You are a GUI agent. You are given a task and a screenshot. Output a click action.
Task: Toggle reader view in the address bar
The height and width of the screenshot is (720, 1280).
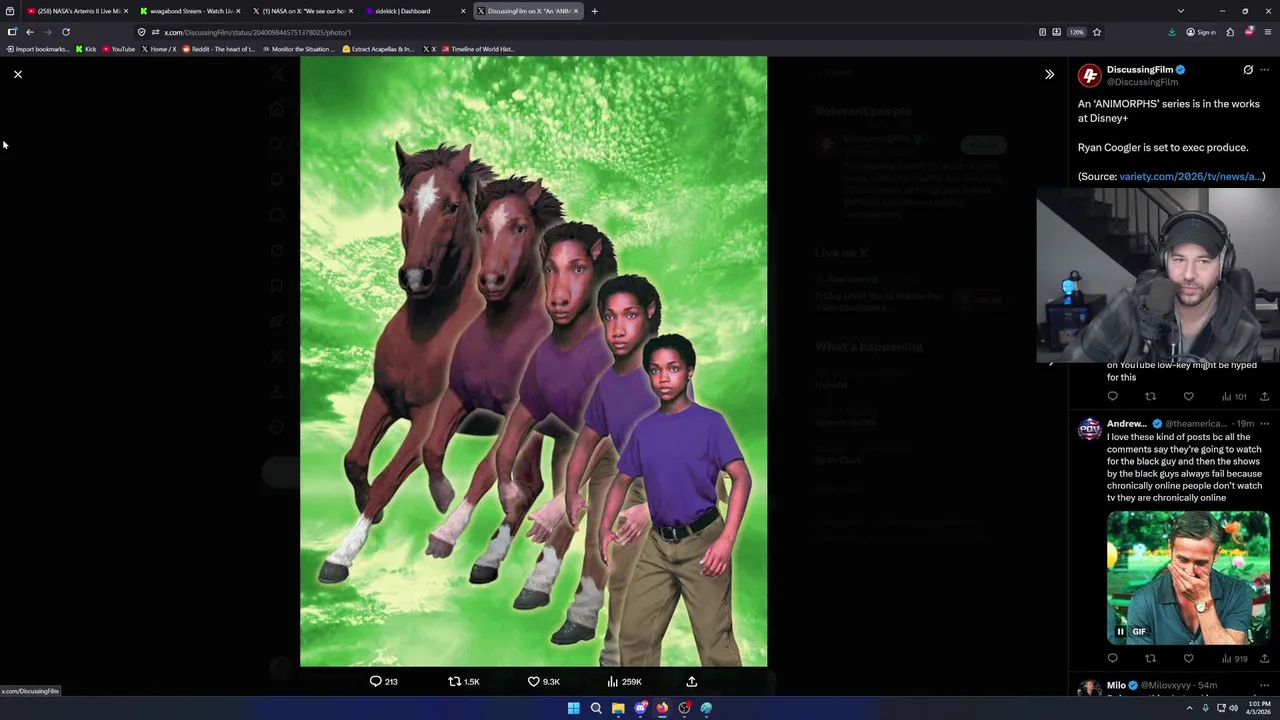pyautogui.click(x=1042, y=32)
